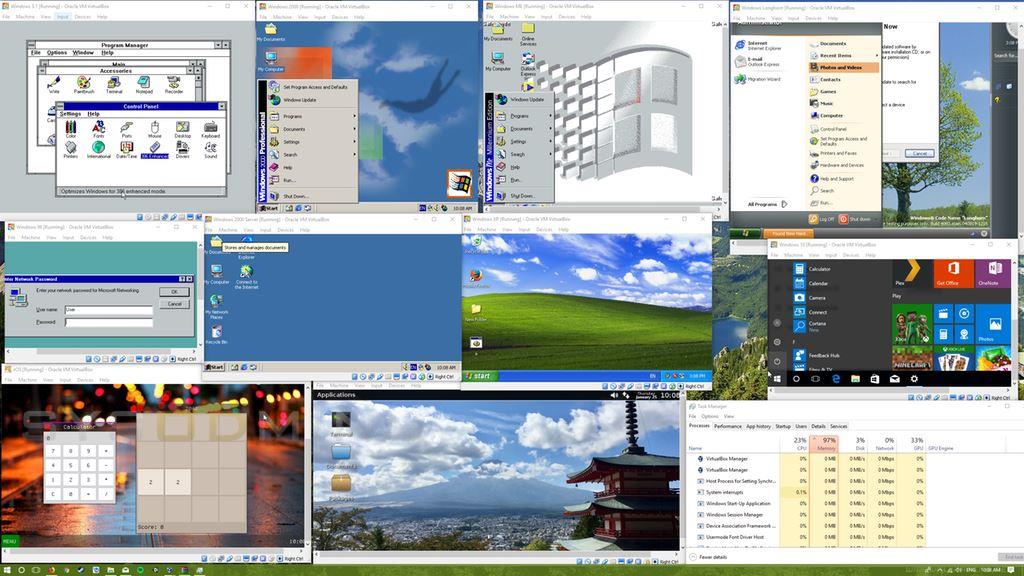Screen dimensions: 1024x576
Task: Open Desktop icon in Windows 3.1 Control Panel
Action: (183, 129)
